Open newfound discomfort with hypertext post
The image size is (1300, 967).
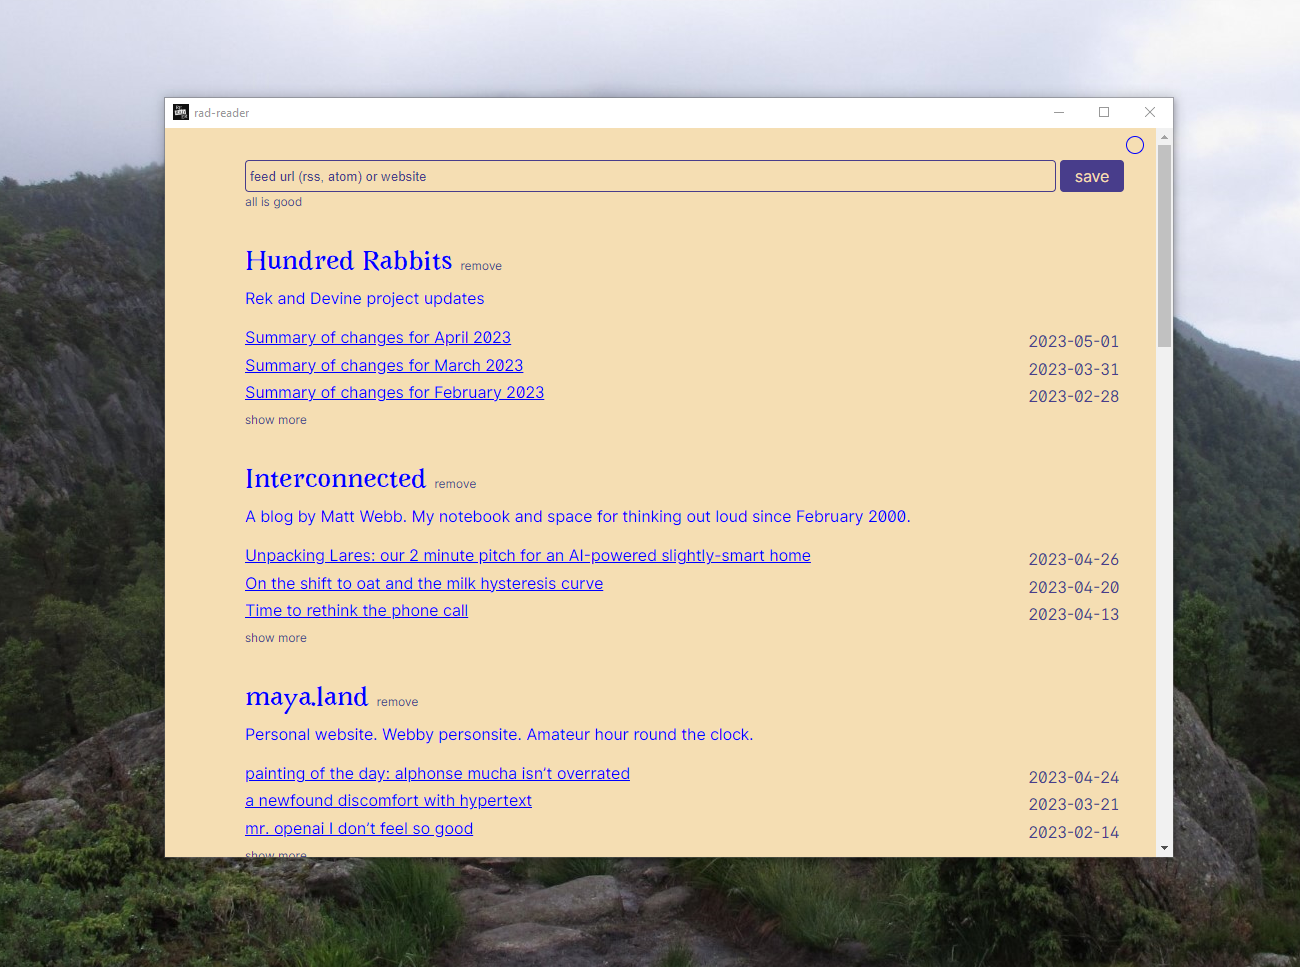389,801
